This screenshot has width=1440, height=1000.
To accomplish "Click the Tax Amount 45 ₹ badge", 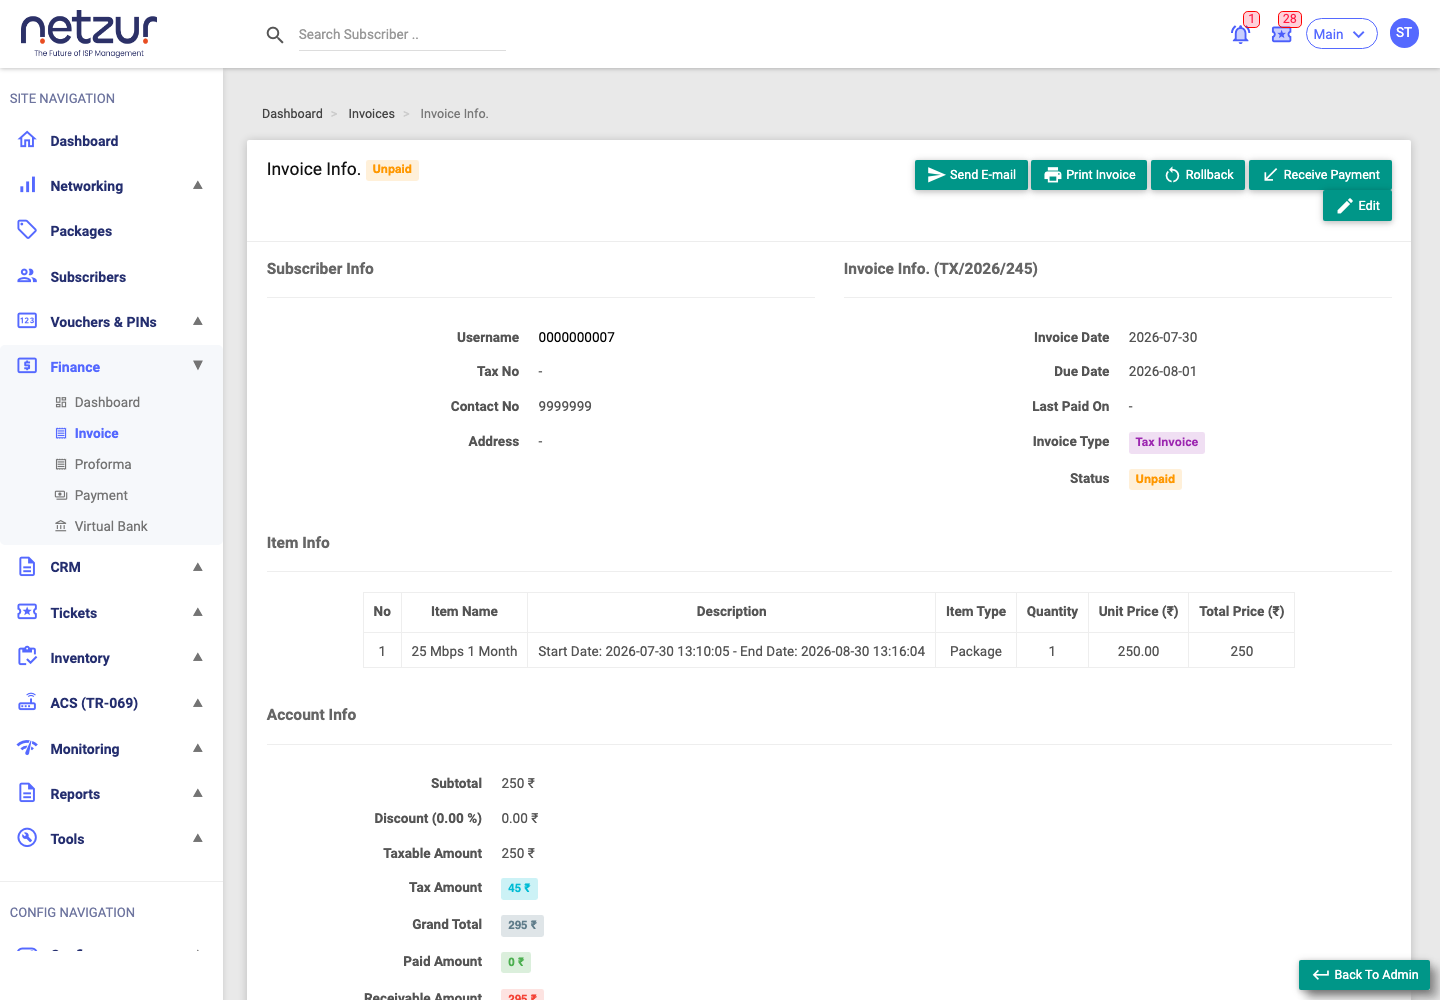I will point(519,888).
